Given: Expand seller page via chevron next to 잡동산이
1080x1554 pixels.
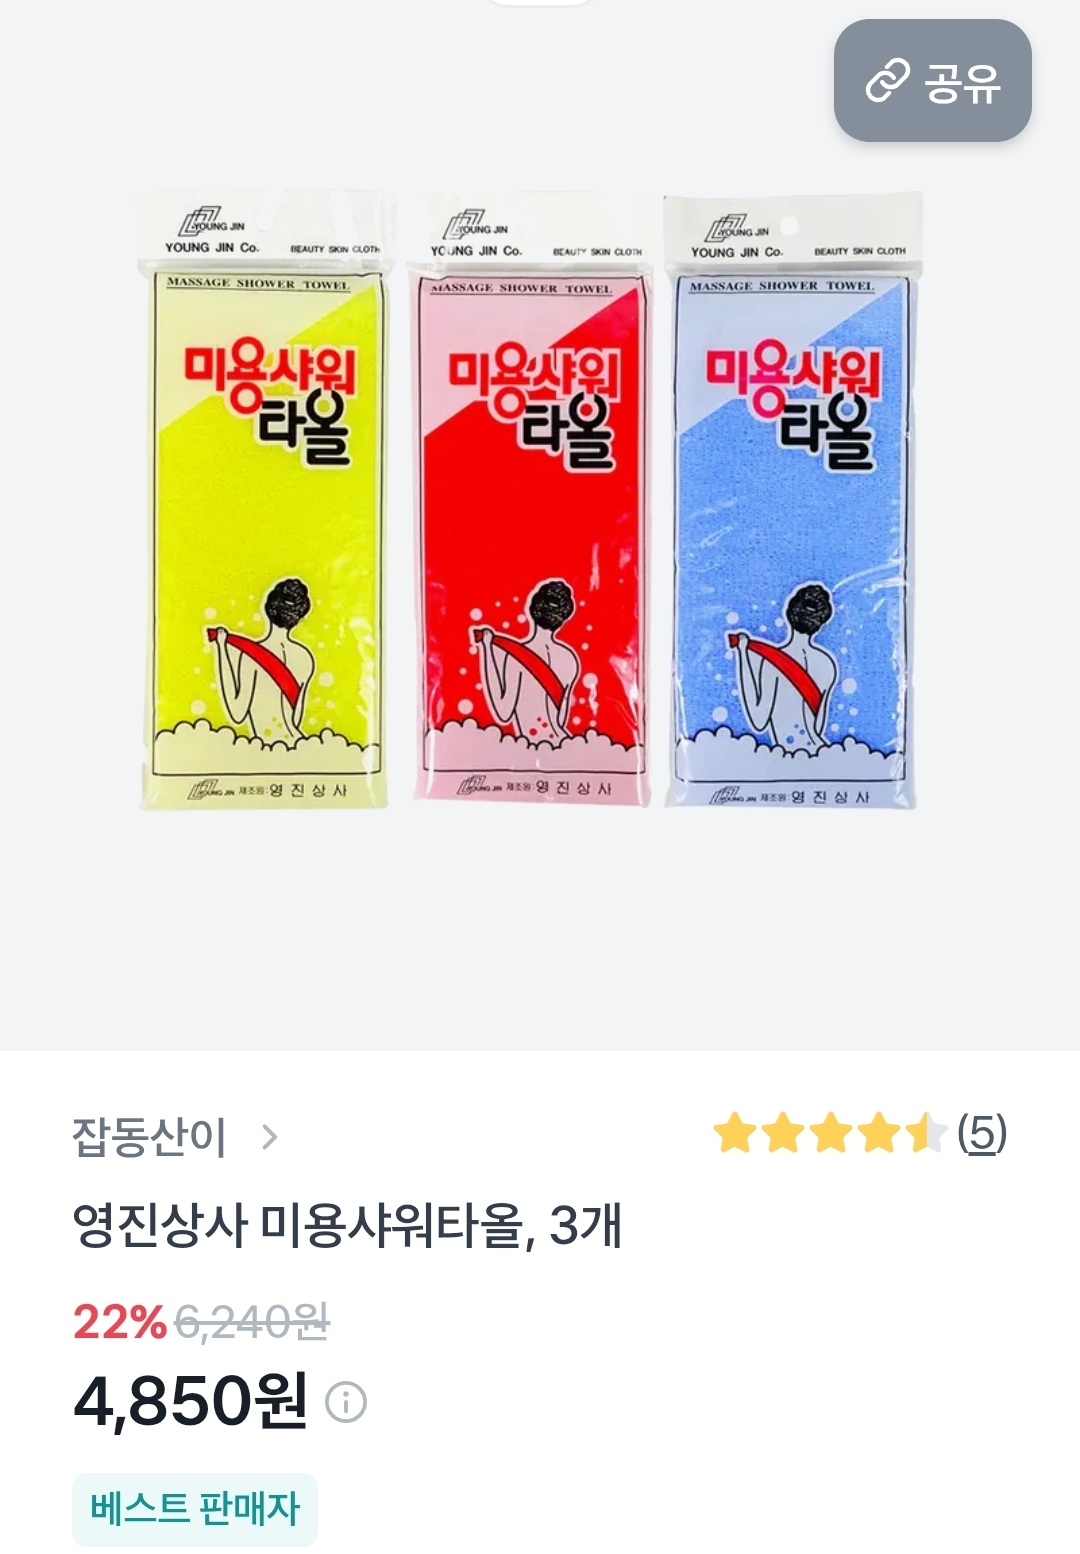Looking at the screenshot, I should tap(268, 1137).
